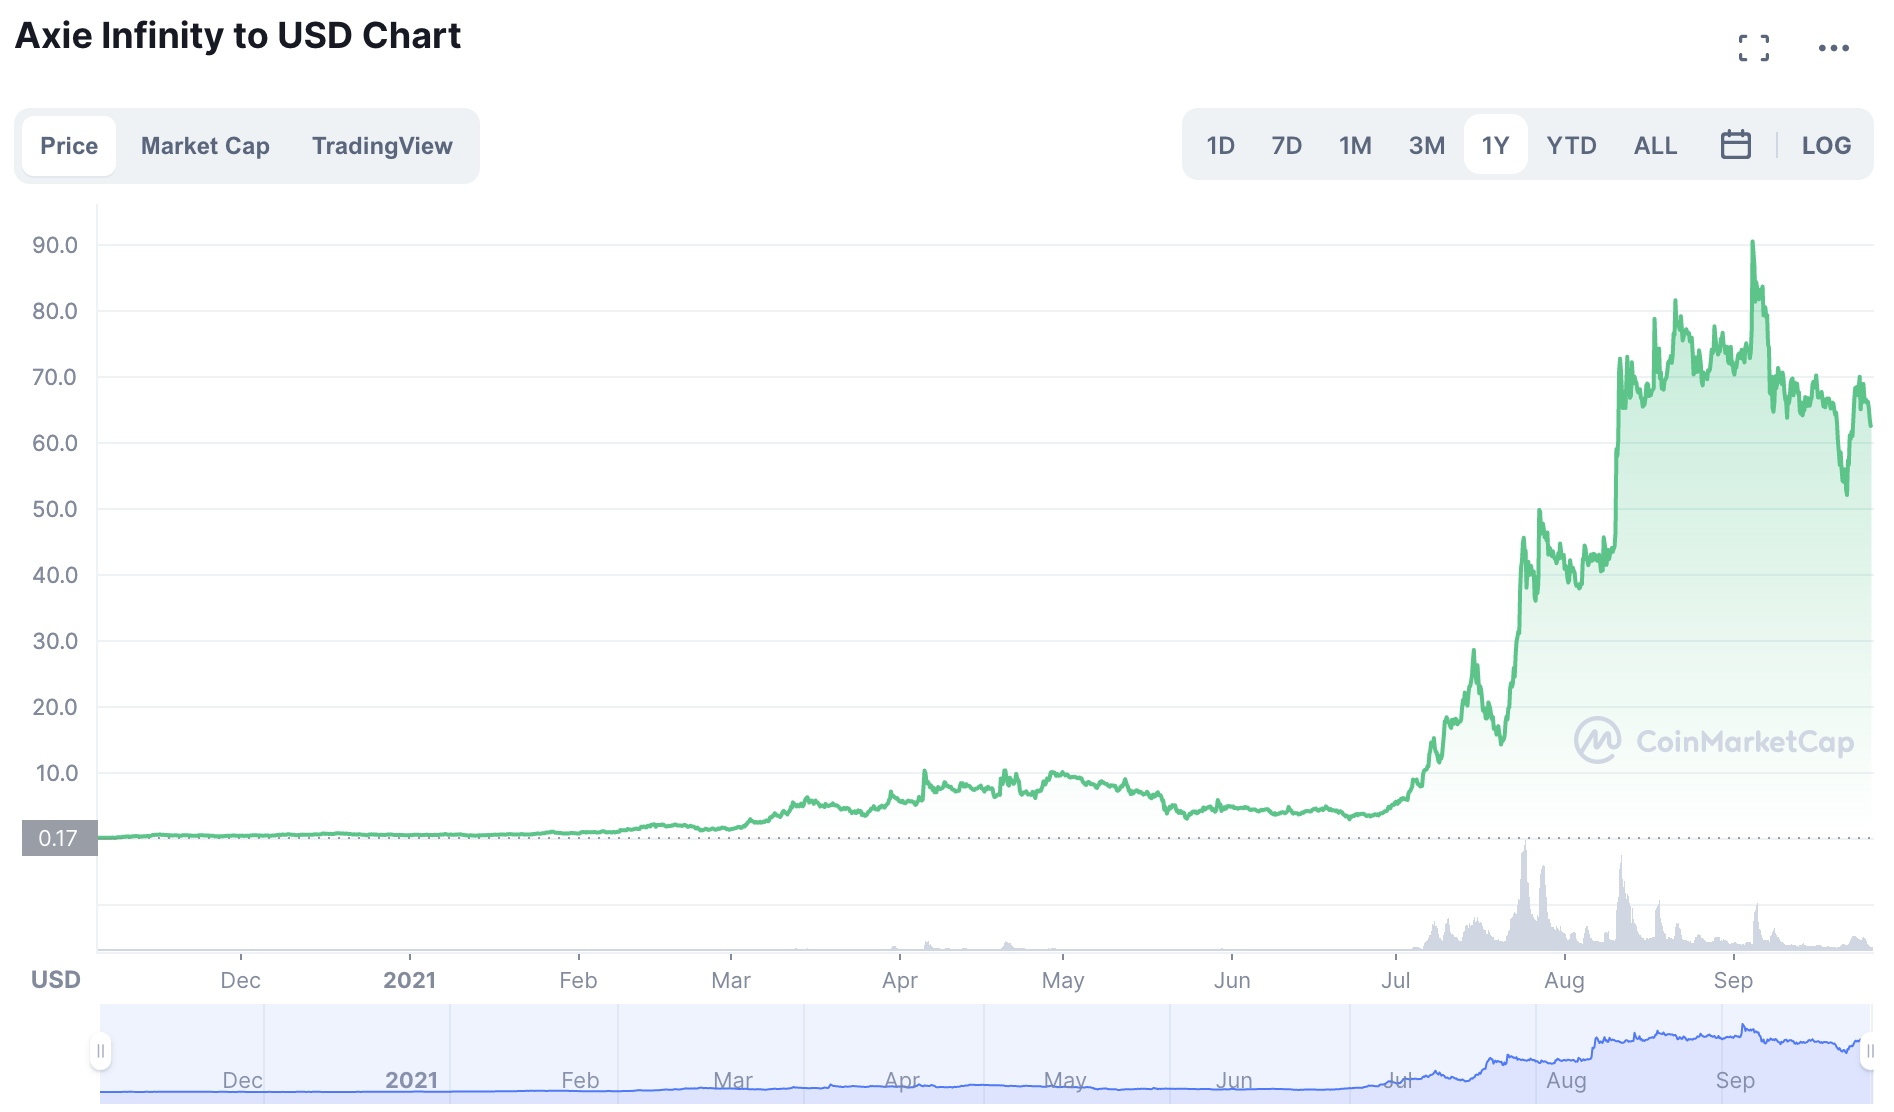
Task: Select the 1D time range
Action: (1220, 146)
